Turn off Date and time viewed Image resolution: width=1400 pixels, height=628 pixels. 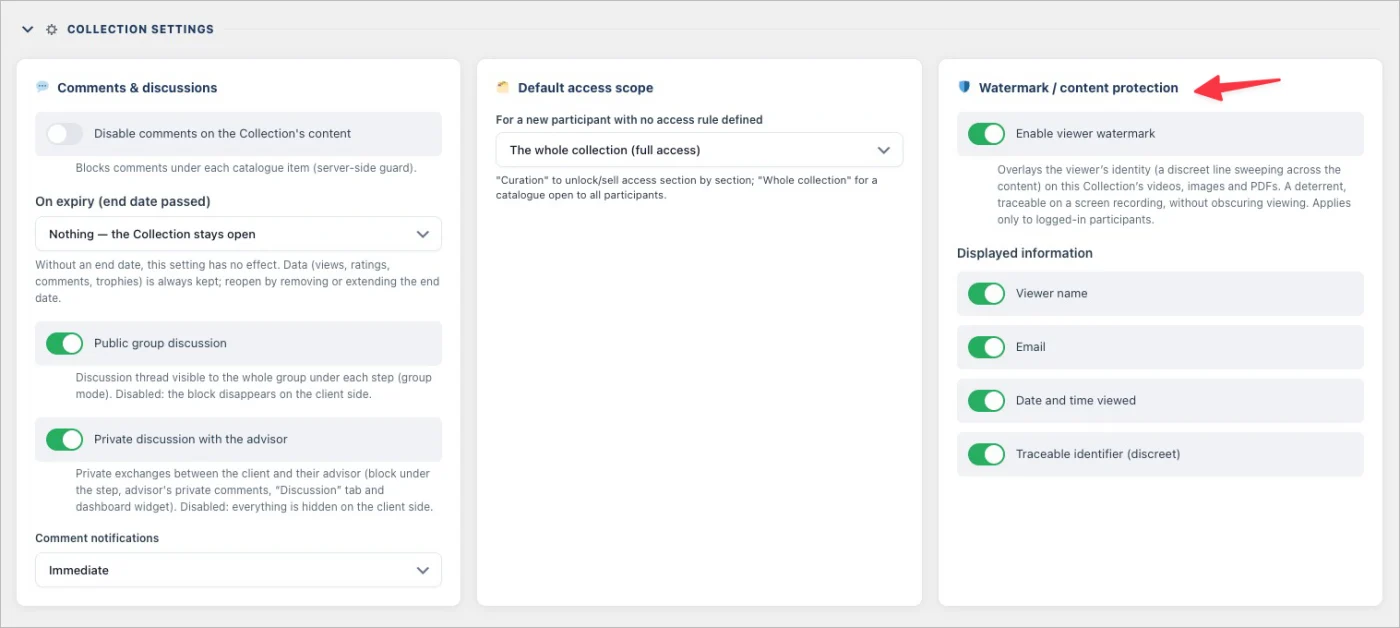tap(986, 400)
